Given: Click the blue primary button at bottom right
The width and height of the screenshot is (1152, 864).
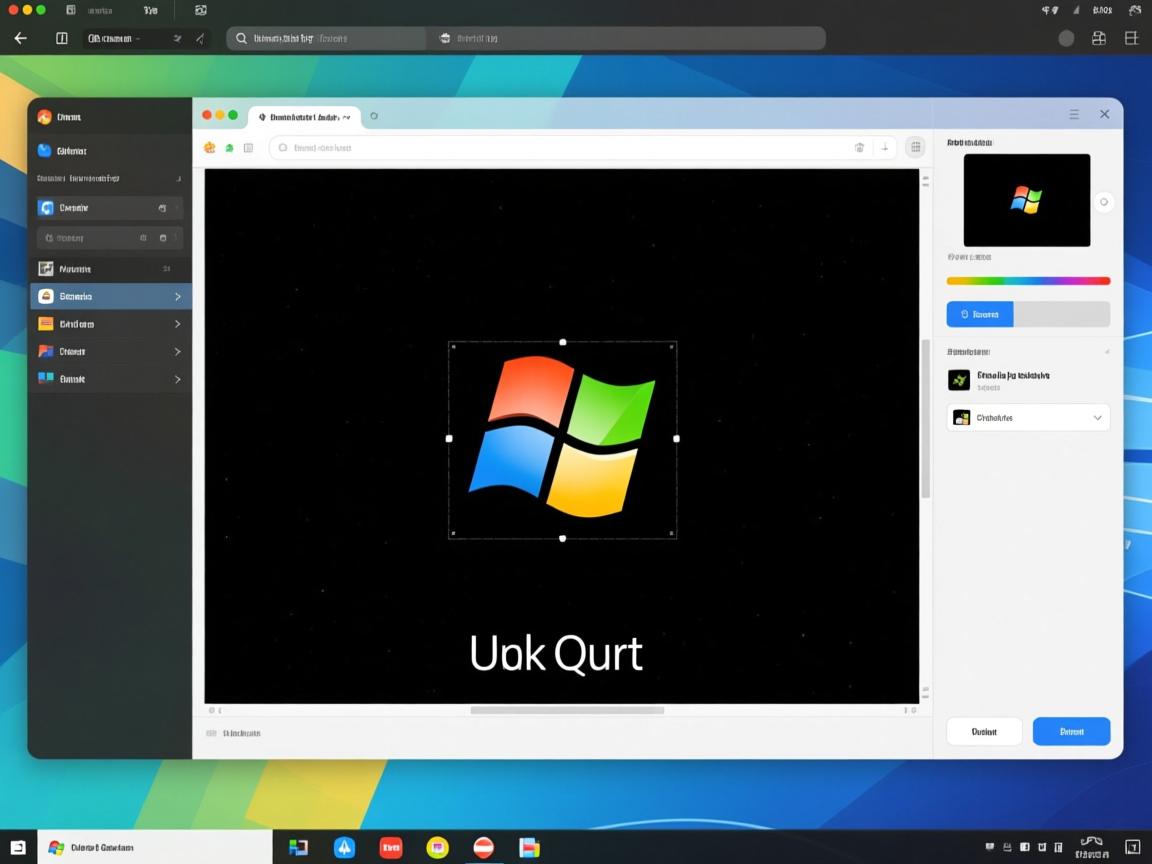Looking at the screenshot, I should [x=1071, y=731].
